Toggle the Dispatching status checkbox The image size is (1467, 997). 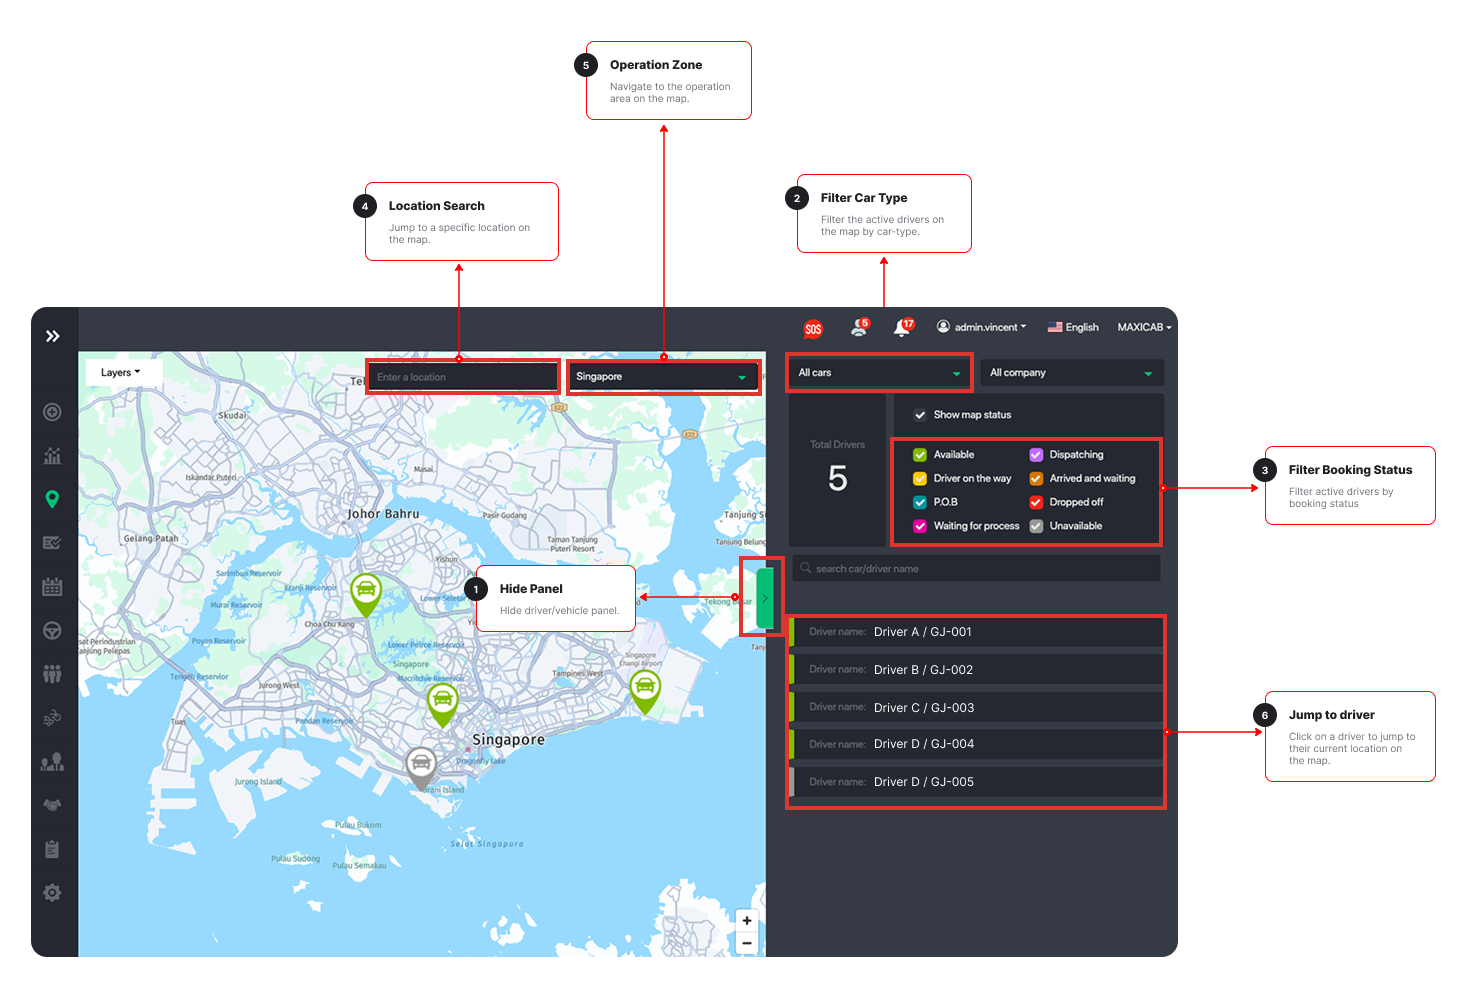pos(1036,455)
